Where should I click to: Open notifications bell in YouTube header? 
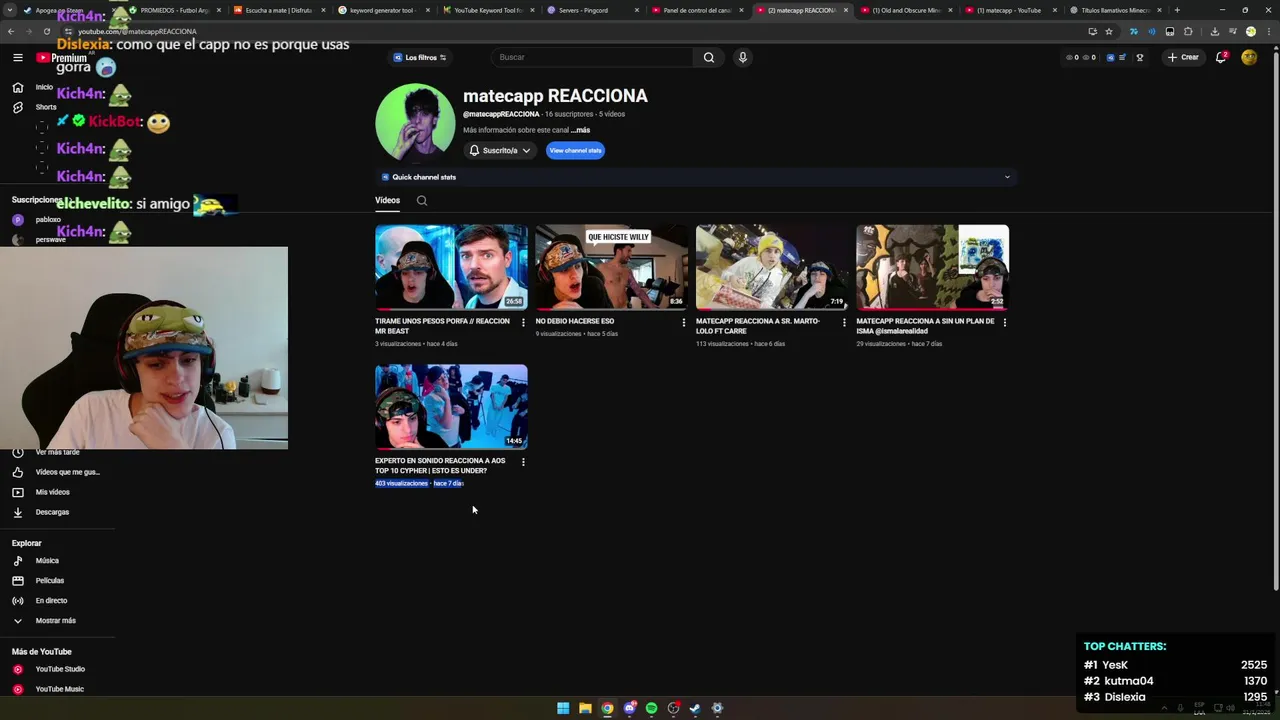pyautogui.click(x=1221, y=57)
